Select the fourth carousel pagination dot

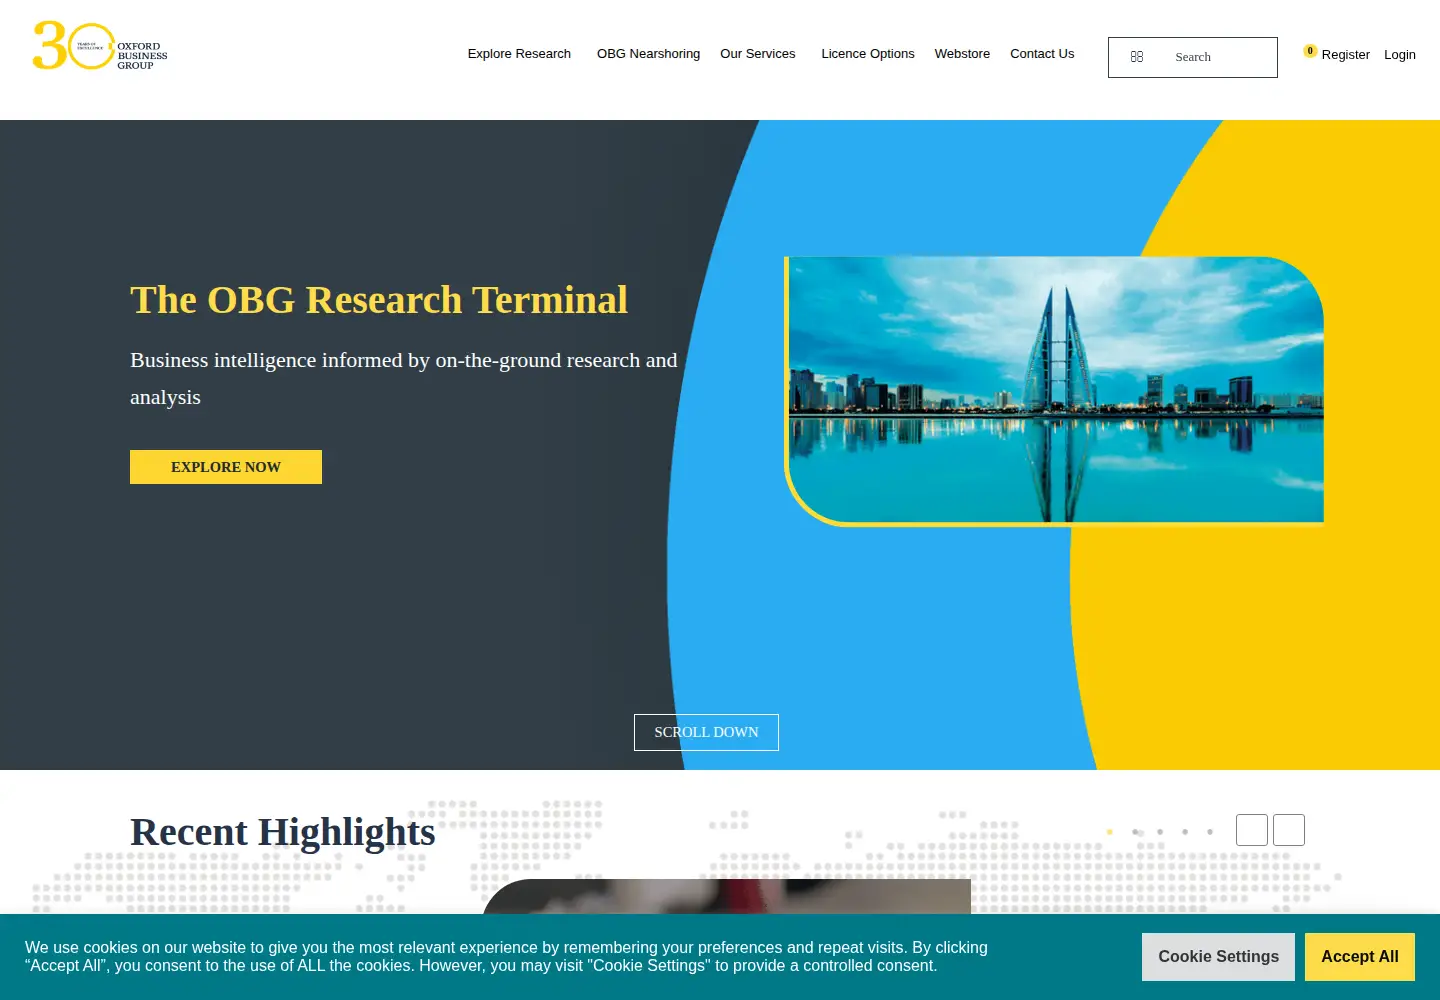[1185, 832]
